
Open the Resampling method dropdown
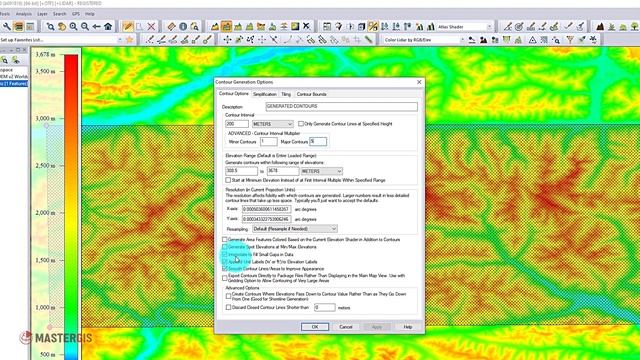[x=295, y=229]
